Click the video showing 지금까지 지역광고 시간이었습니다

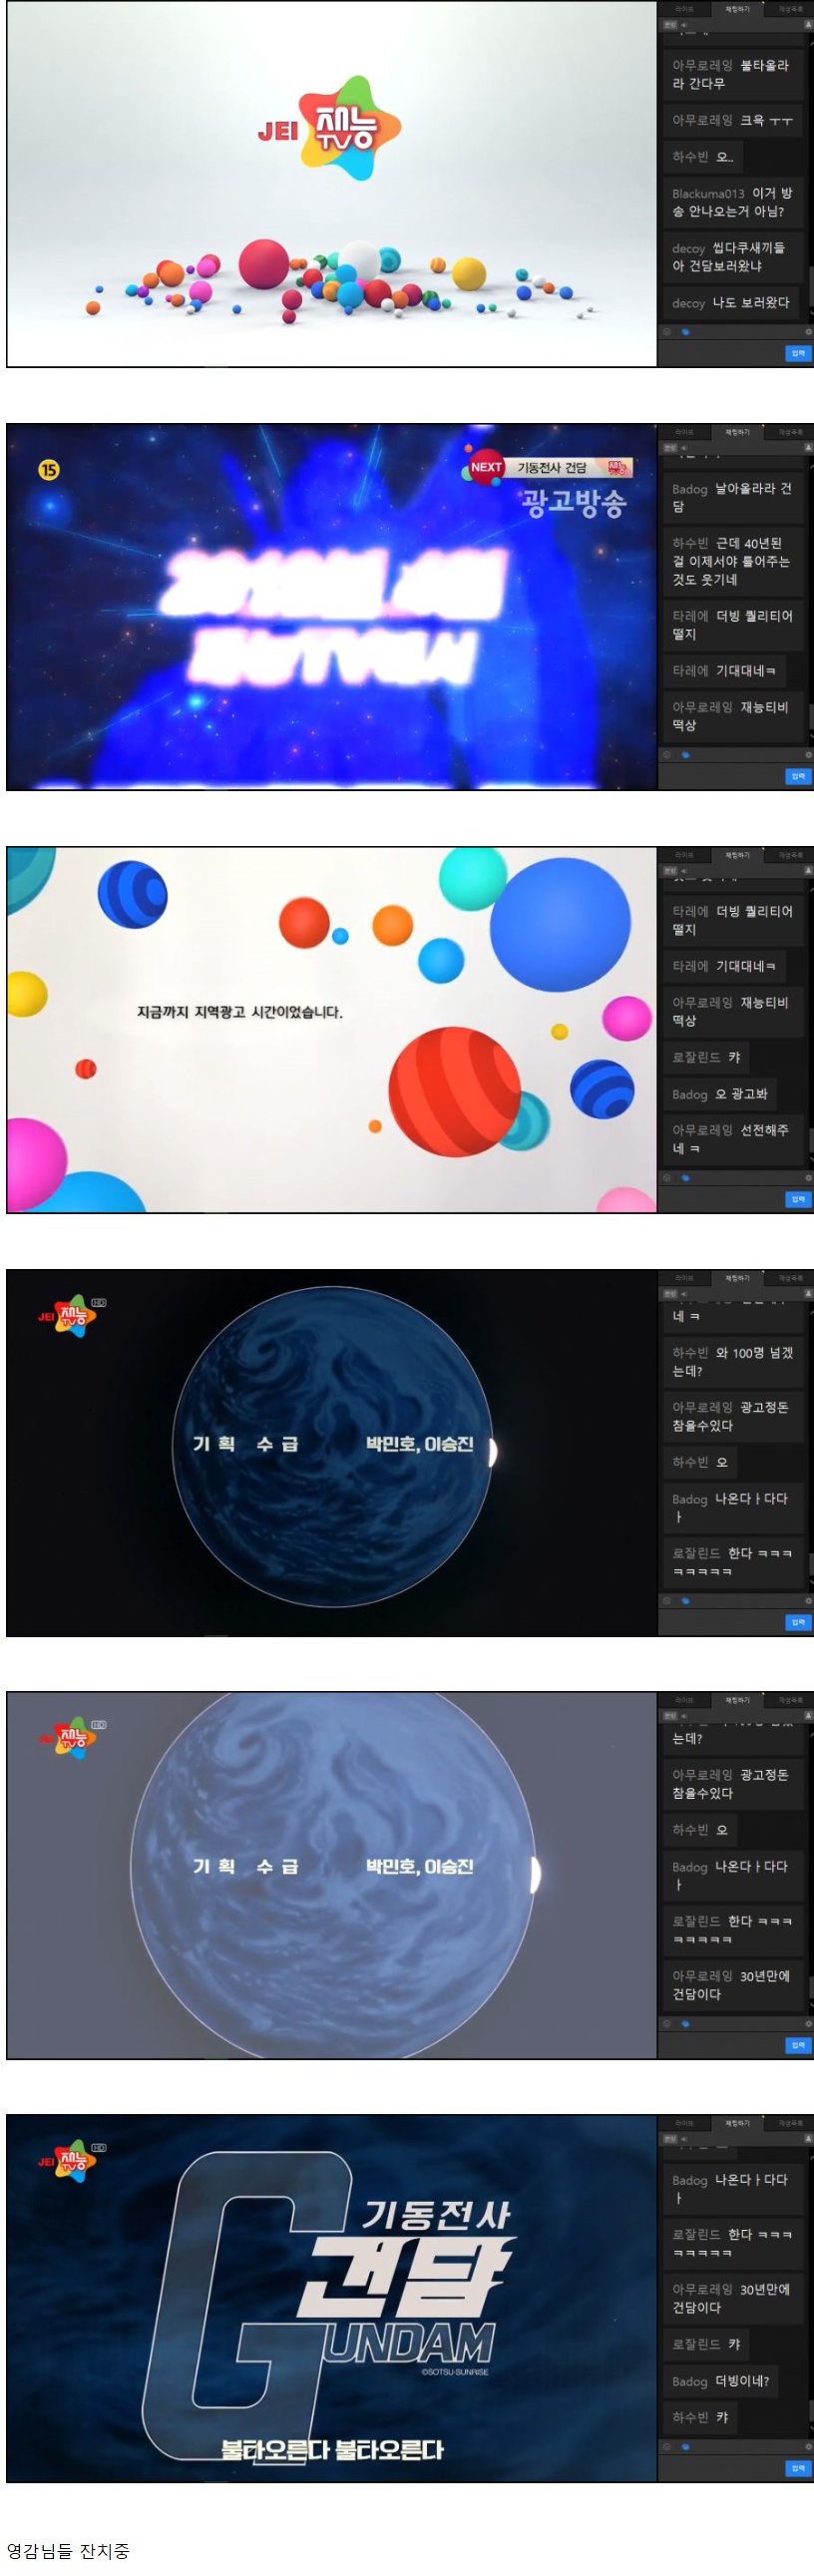(x=332, y=1030)
